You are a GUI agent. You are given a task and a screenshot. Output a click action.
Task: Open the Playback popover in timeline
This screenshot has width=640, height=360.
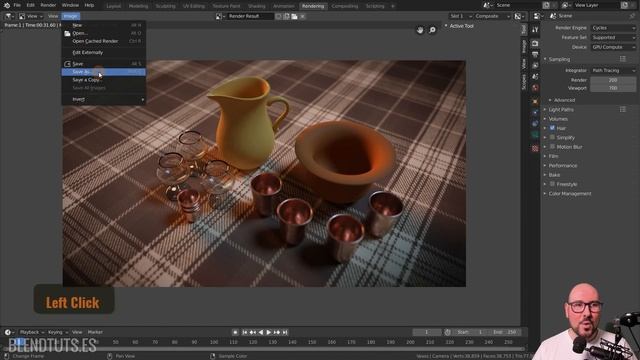[x=31, y=332]
